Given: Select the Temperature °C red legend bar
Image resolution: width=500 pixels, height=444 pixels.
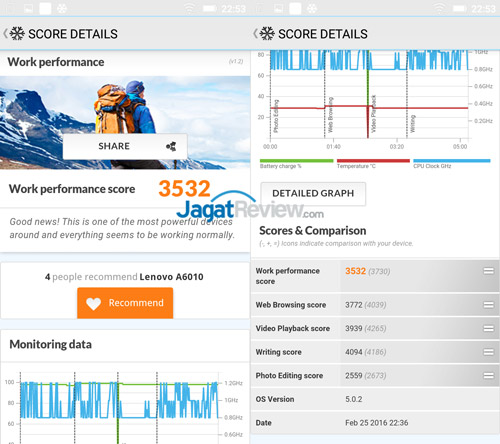Looking at the screenshot, I should coord(373,161).
